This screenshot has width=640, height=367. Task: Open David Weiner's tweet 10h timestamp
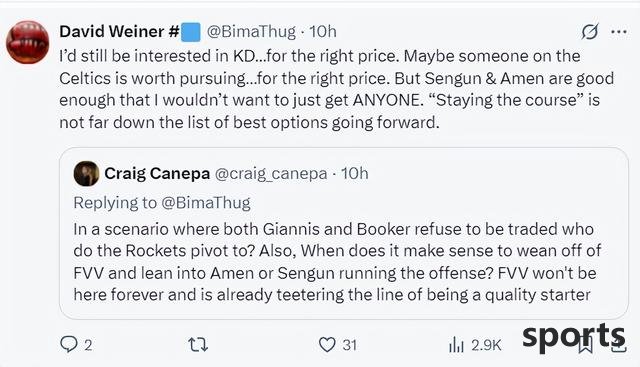pyautogui.click(x=322, y=31)
